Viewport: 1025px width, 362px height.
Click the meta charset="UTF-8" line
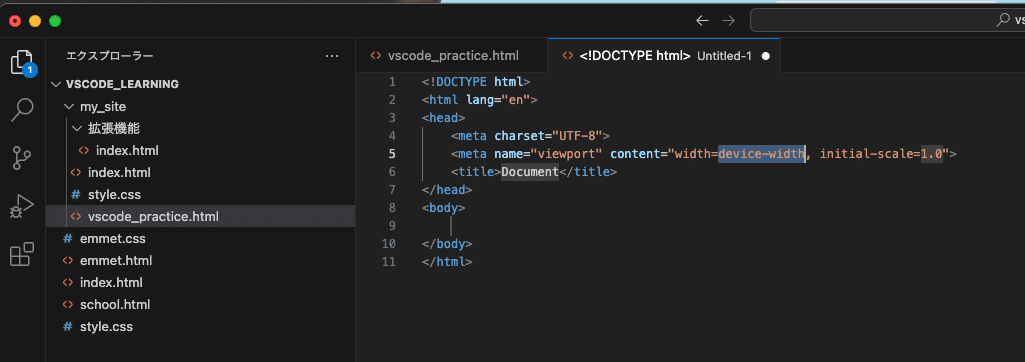pyautogui.click(x=530, y=136)
